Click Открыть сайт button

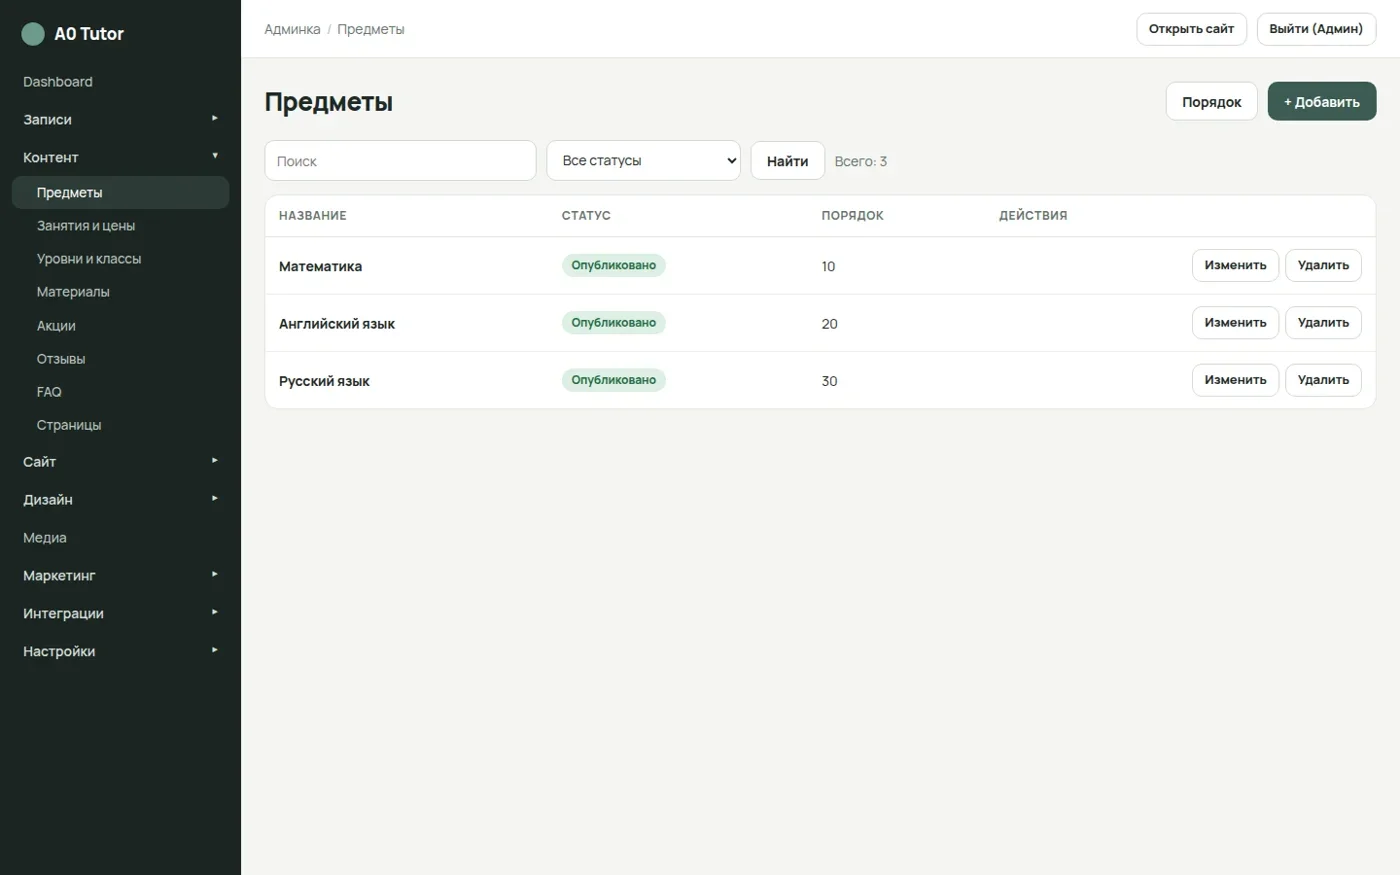coord(1191,29)
